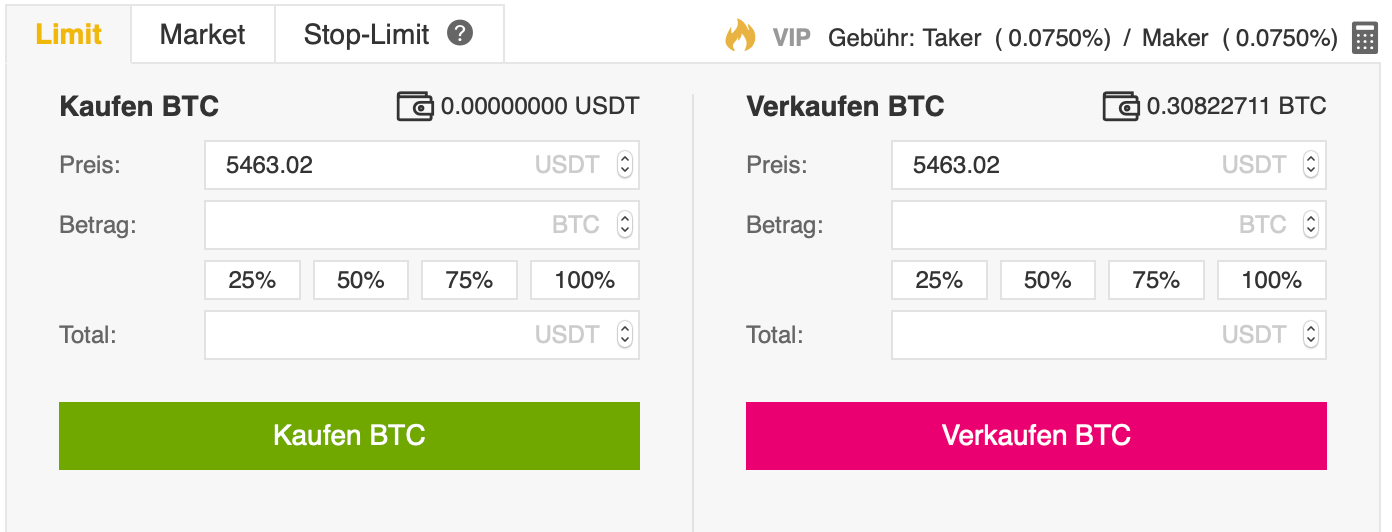Click the buy Betrag input field

380,225
